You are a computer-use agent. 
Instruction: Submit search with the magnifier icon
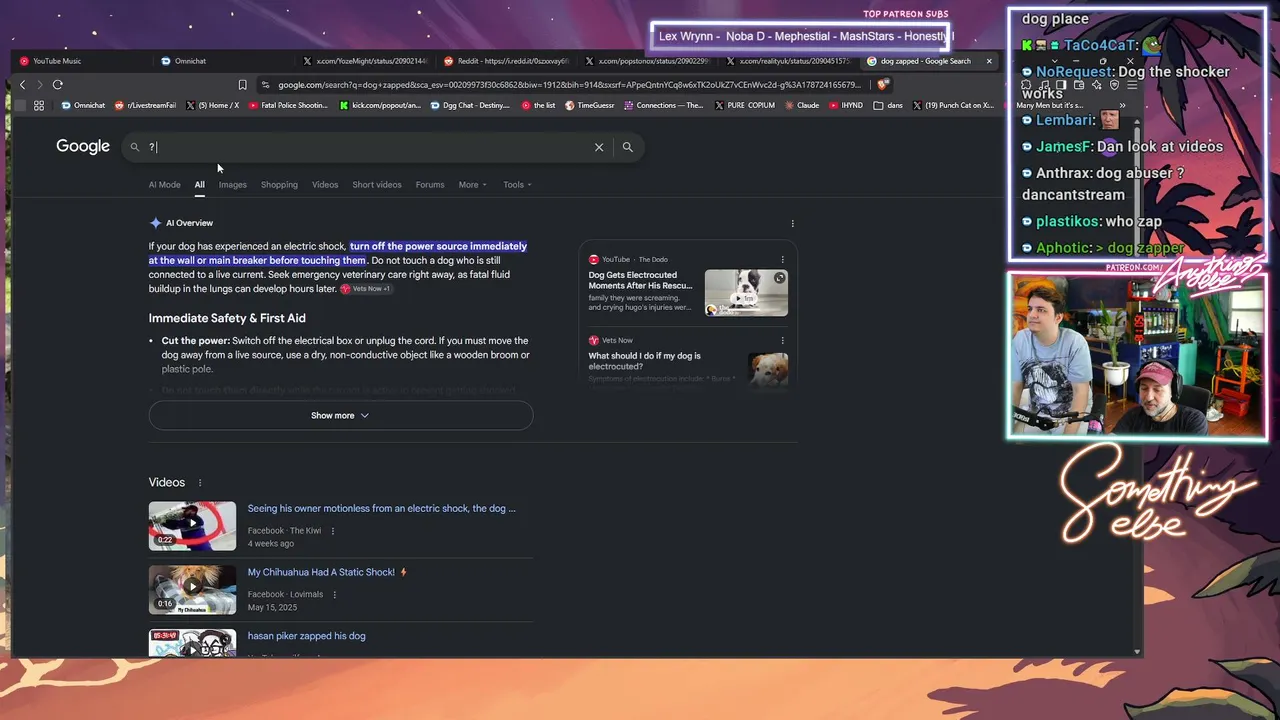tap(628, 147)
